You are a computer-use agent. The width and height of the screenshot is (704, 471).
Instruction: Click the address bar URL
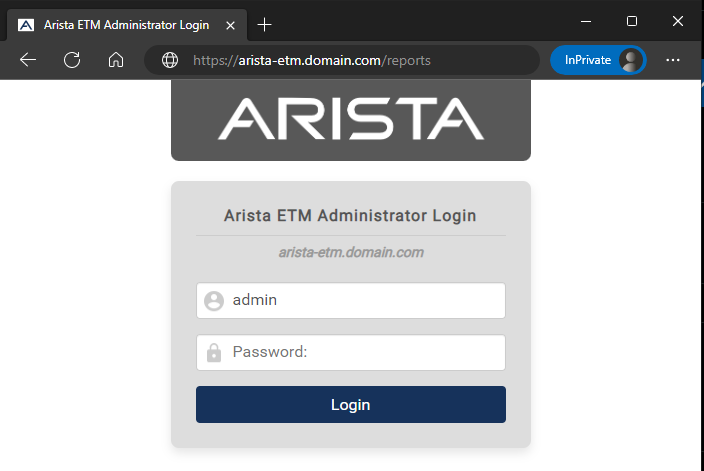312,60
